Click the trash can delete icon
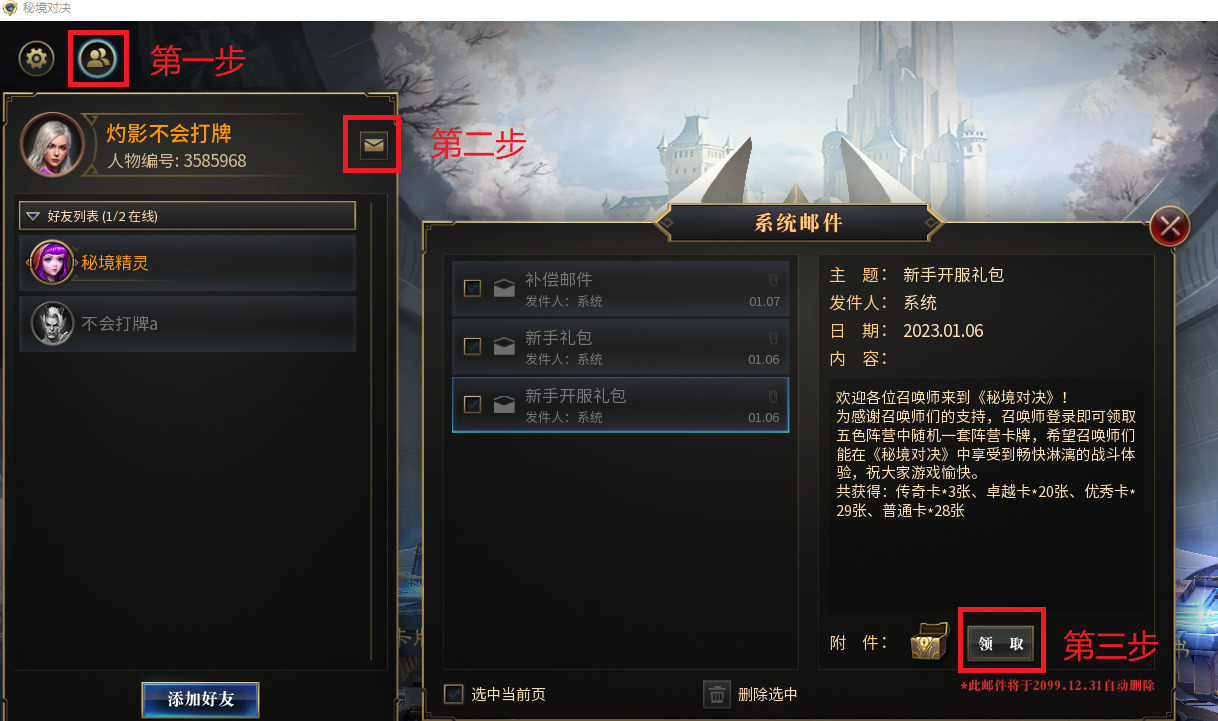Image resolution: width=1218 pixels, height=721 pixels. point(717,694)
